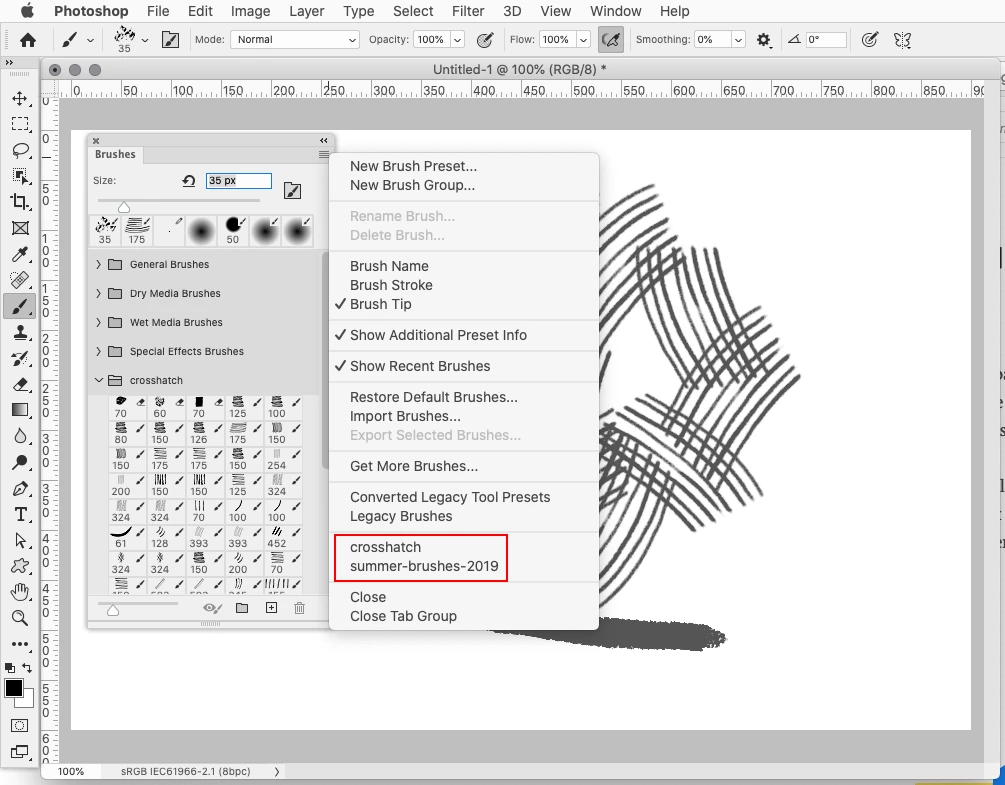
Task: Select the Path Selection tool
Action: [20, 540]
